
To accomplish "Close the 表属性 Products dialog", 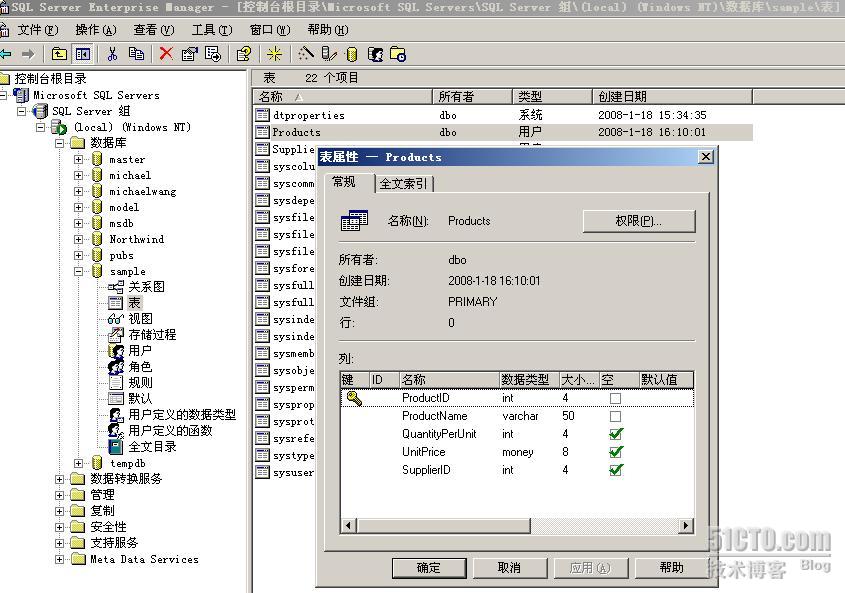I will coord(705,157).
